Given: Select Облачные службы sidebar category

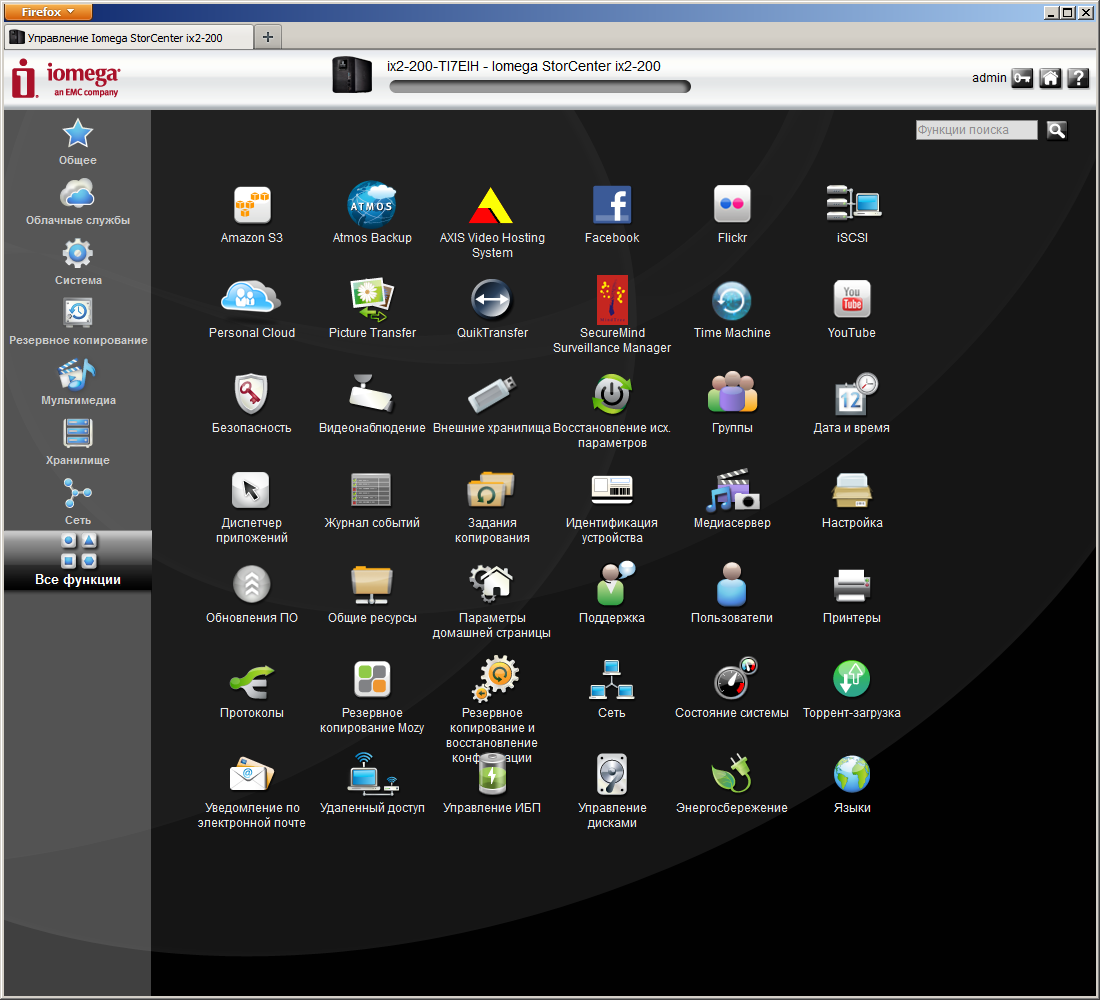Looking at the screenshot, I should tap(77, 202).
